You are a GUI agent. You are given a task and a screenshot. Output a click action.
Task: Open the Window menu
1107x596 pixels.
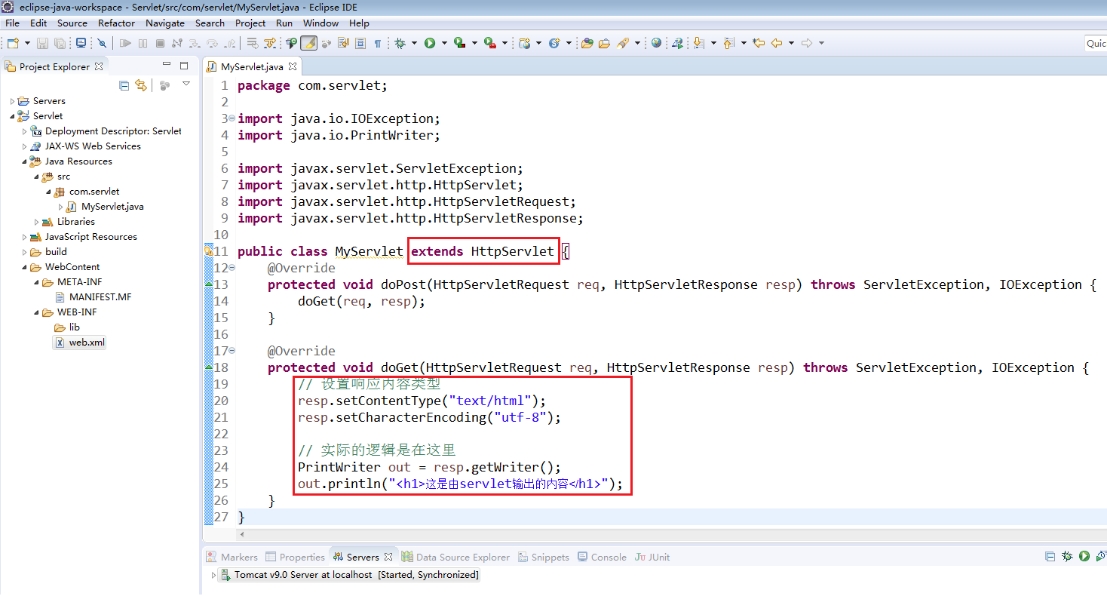[x=321, y=23]
